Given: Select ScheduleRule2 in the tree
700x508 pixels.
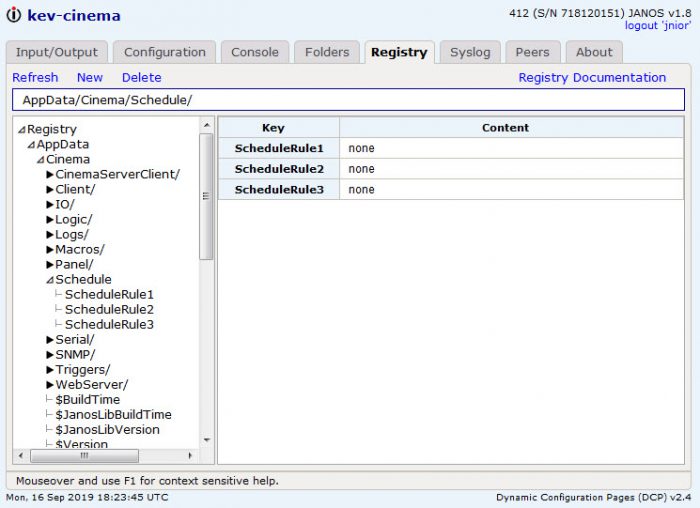Looking at the screenshot, I should pos(109,309).
